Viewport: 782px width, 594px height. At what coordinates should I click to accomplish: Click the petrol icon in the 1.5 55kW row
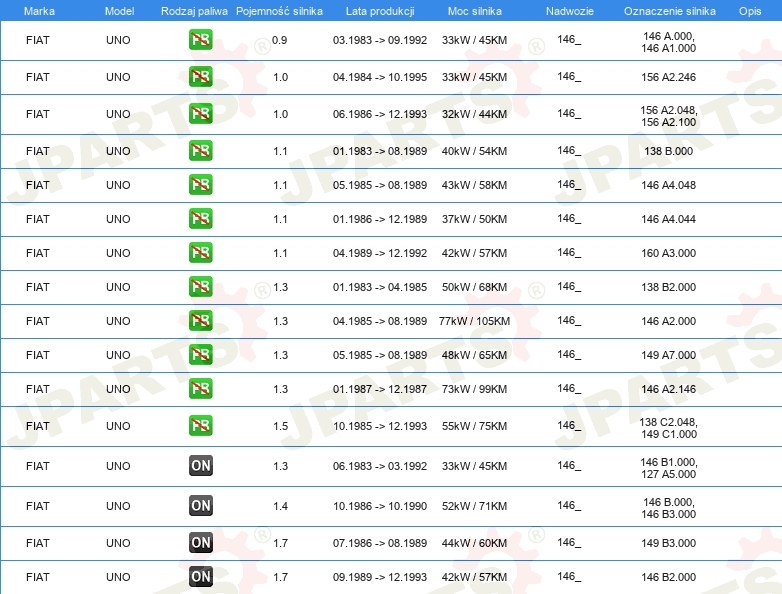pos(200,425)
